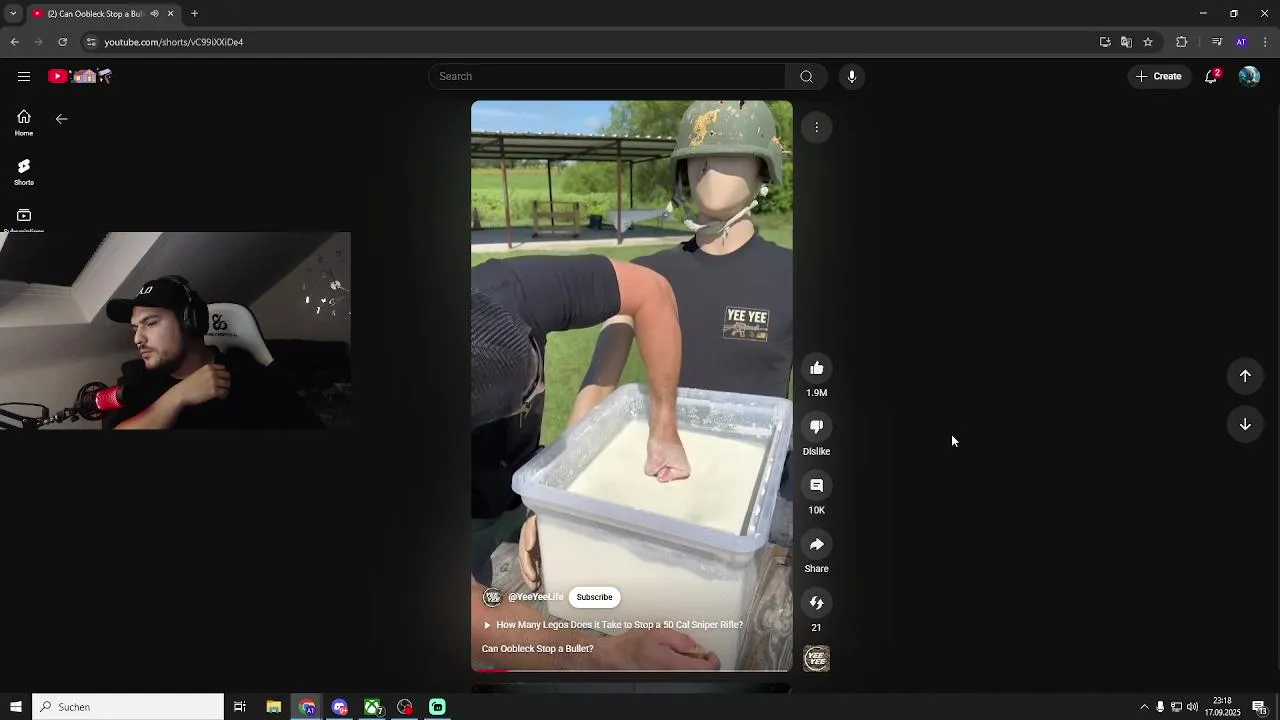The height and width of the screenshot is (720, 1280).
Task: Click the YouTube logo
Action: [80, 76]
